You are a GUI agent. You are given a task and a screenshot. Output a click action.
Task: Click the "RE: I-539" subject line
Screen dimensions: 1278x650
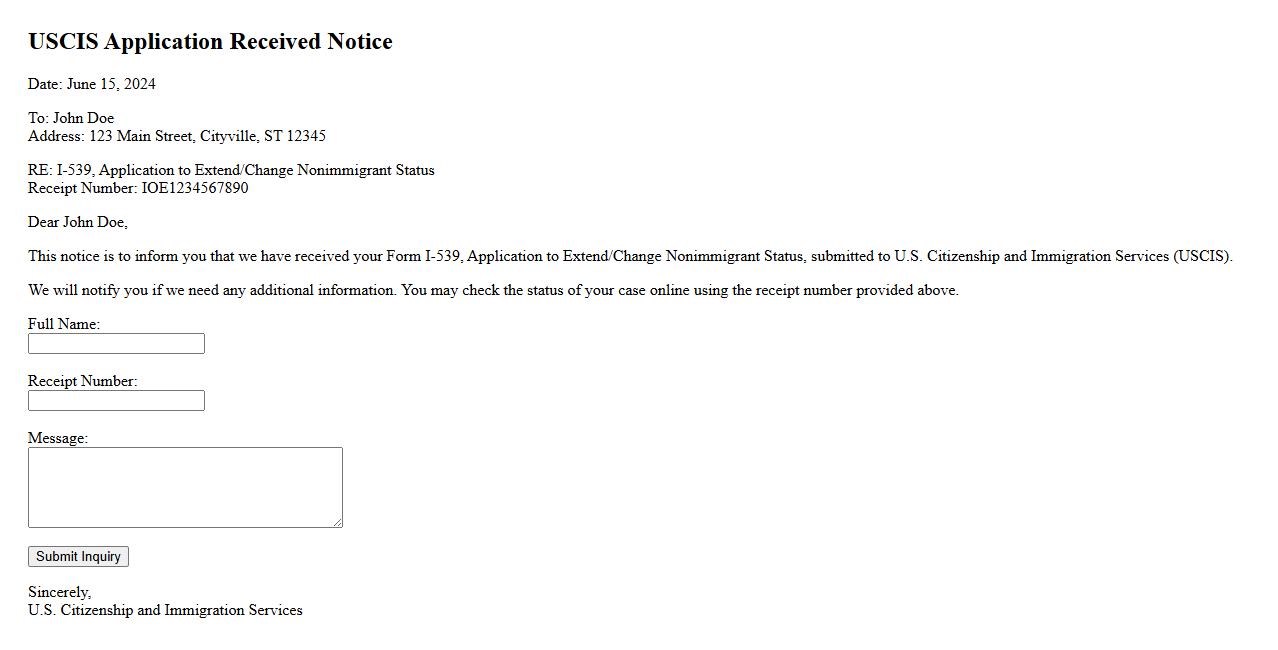coord(231,170)
